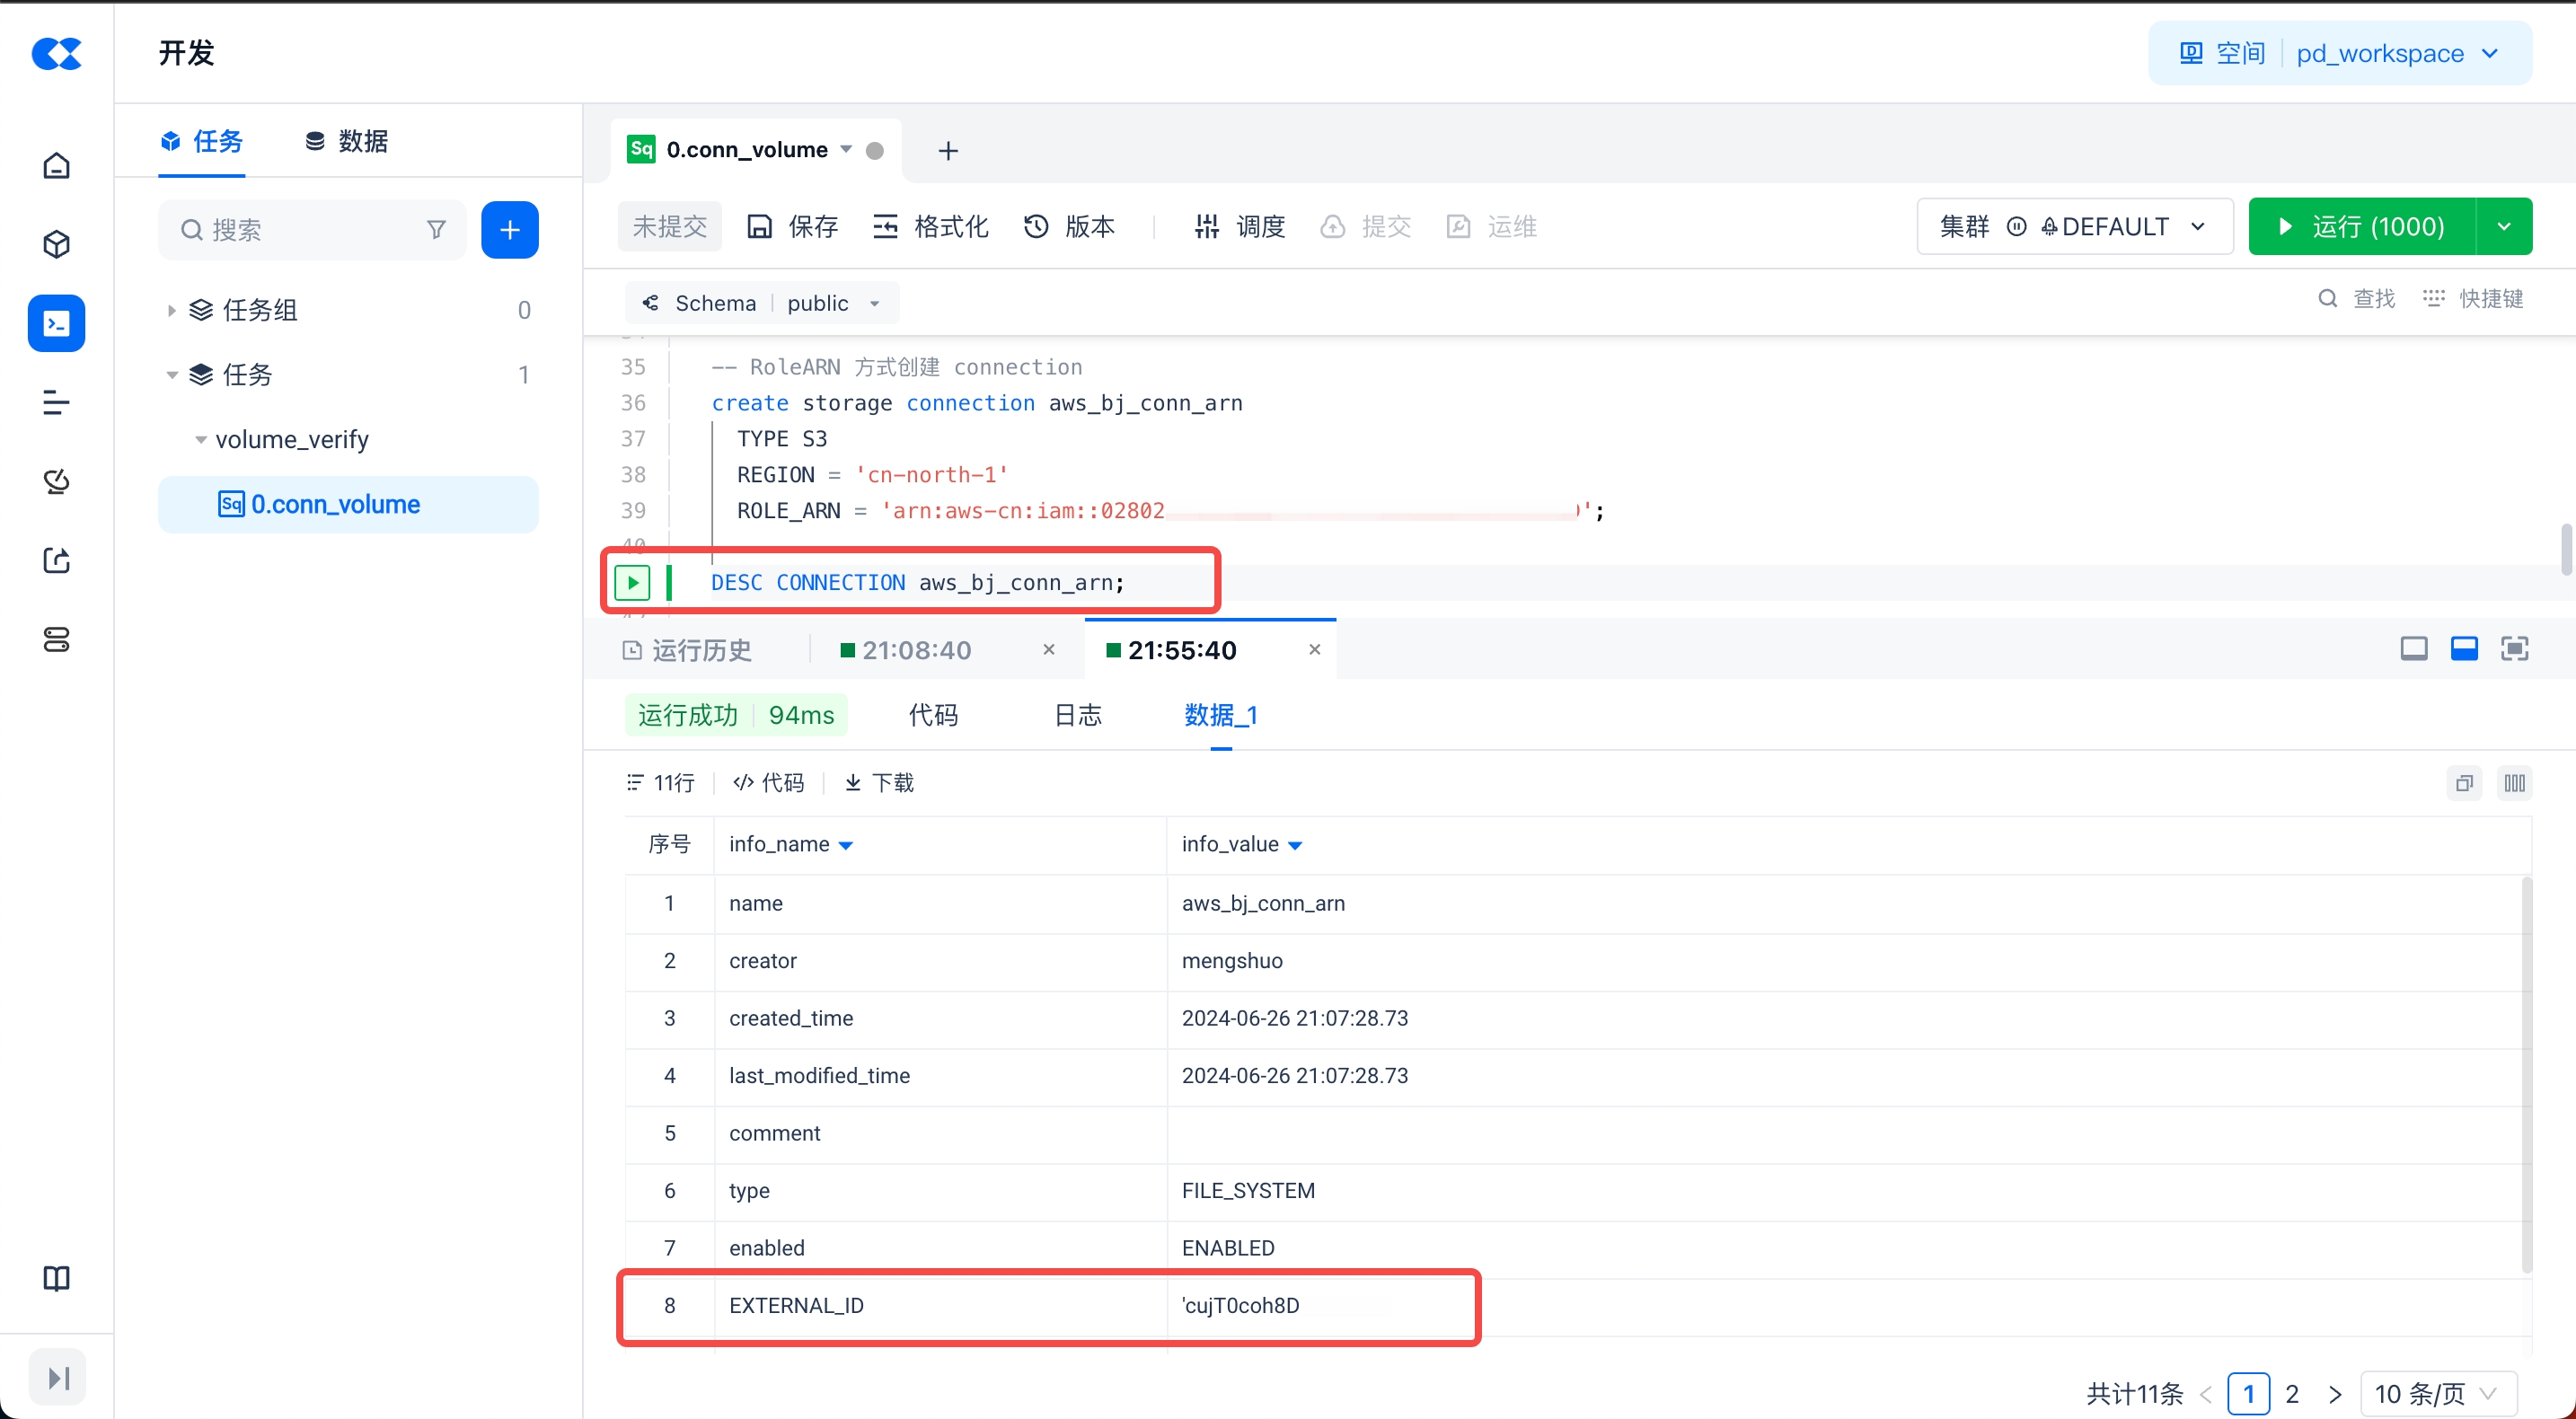Run the DESC CONNECTION line play icon
Screen dimensions: 2576x1419
[632, 582]
